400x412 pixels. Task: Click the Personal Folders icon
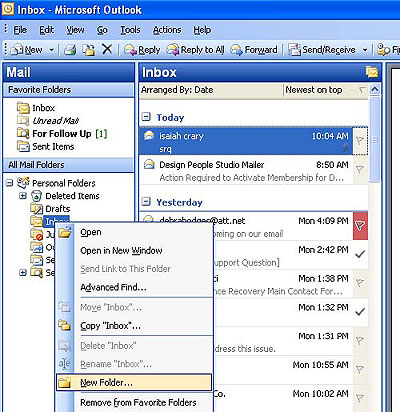click(23, 183)
